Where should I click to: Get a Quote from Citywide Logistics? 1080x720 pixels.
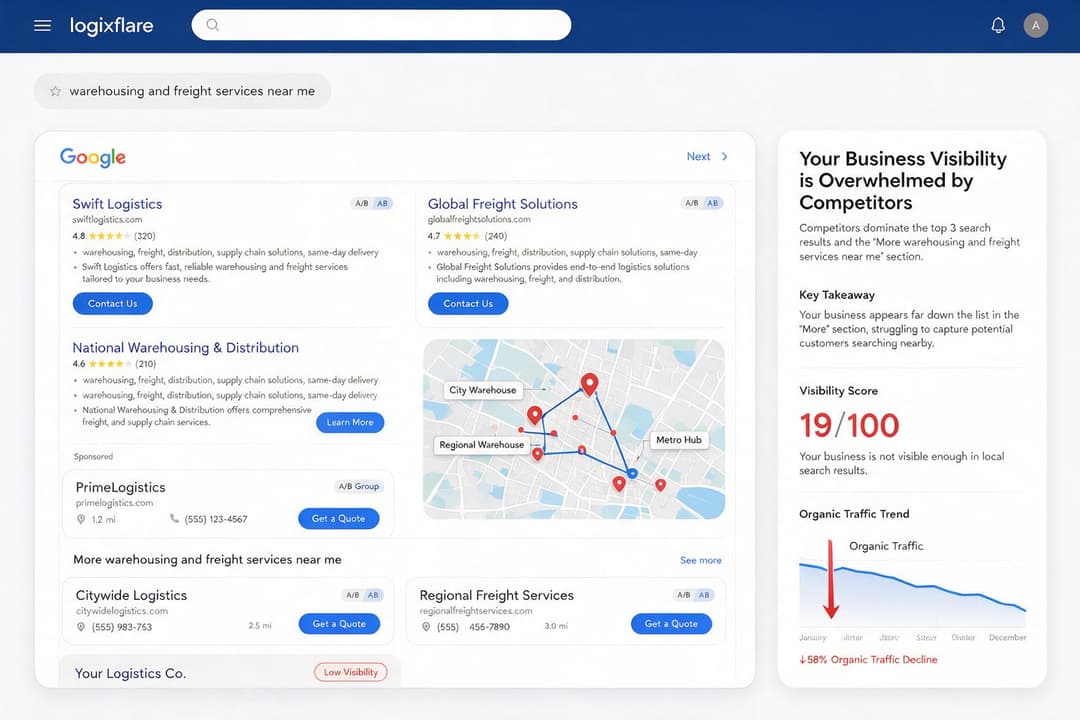(x=339, y=624)
